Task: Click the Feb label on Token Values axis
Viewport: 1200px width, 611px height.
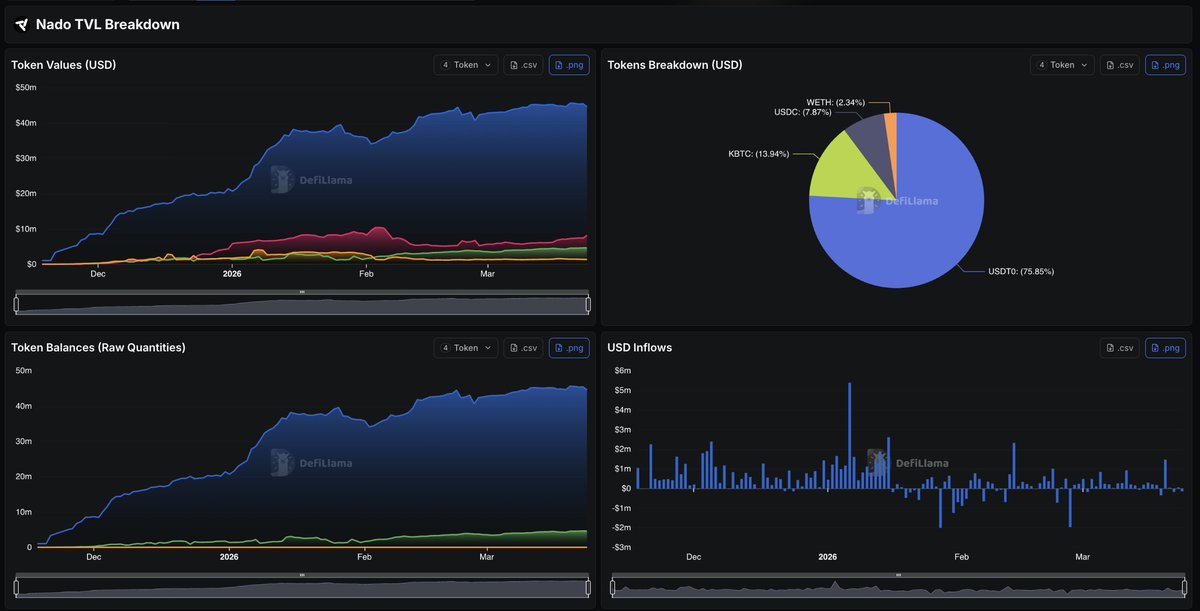Action: 366,273
